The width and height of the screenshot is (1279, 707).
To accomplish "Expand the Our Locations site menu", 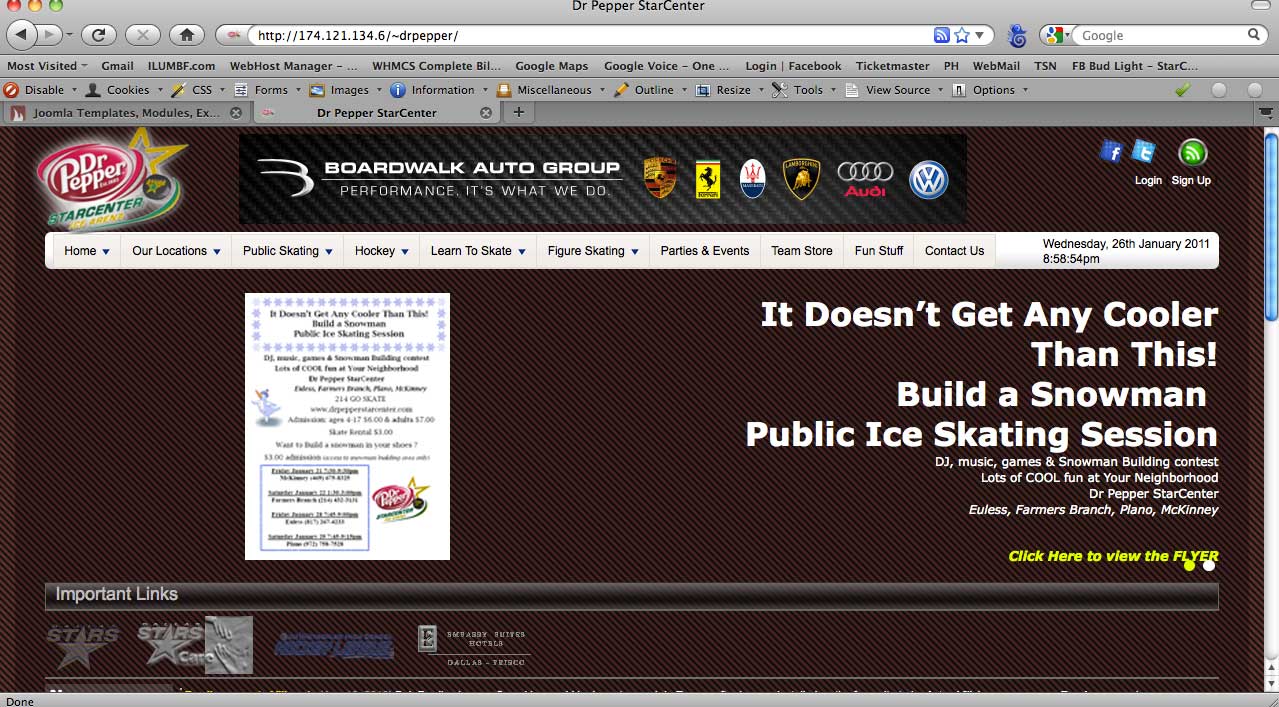I will click(176, 251).
